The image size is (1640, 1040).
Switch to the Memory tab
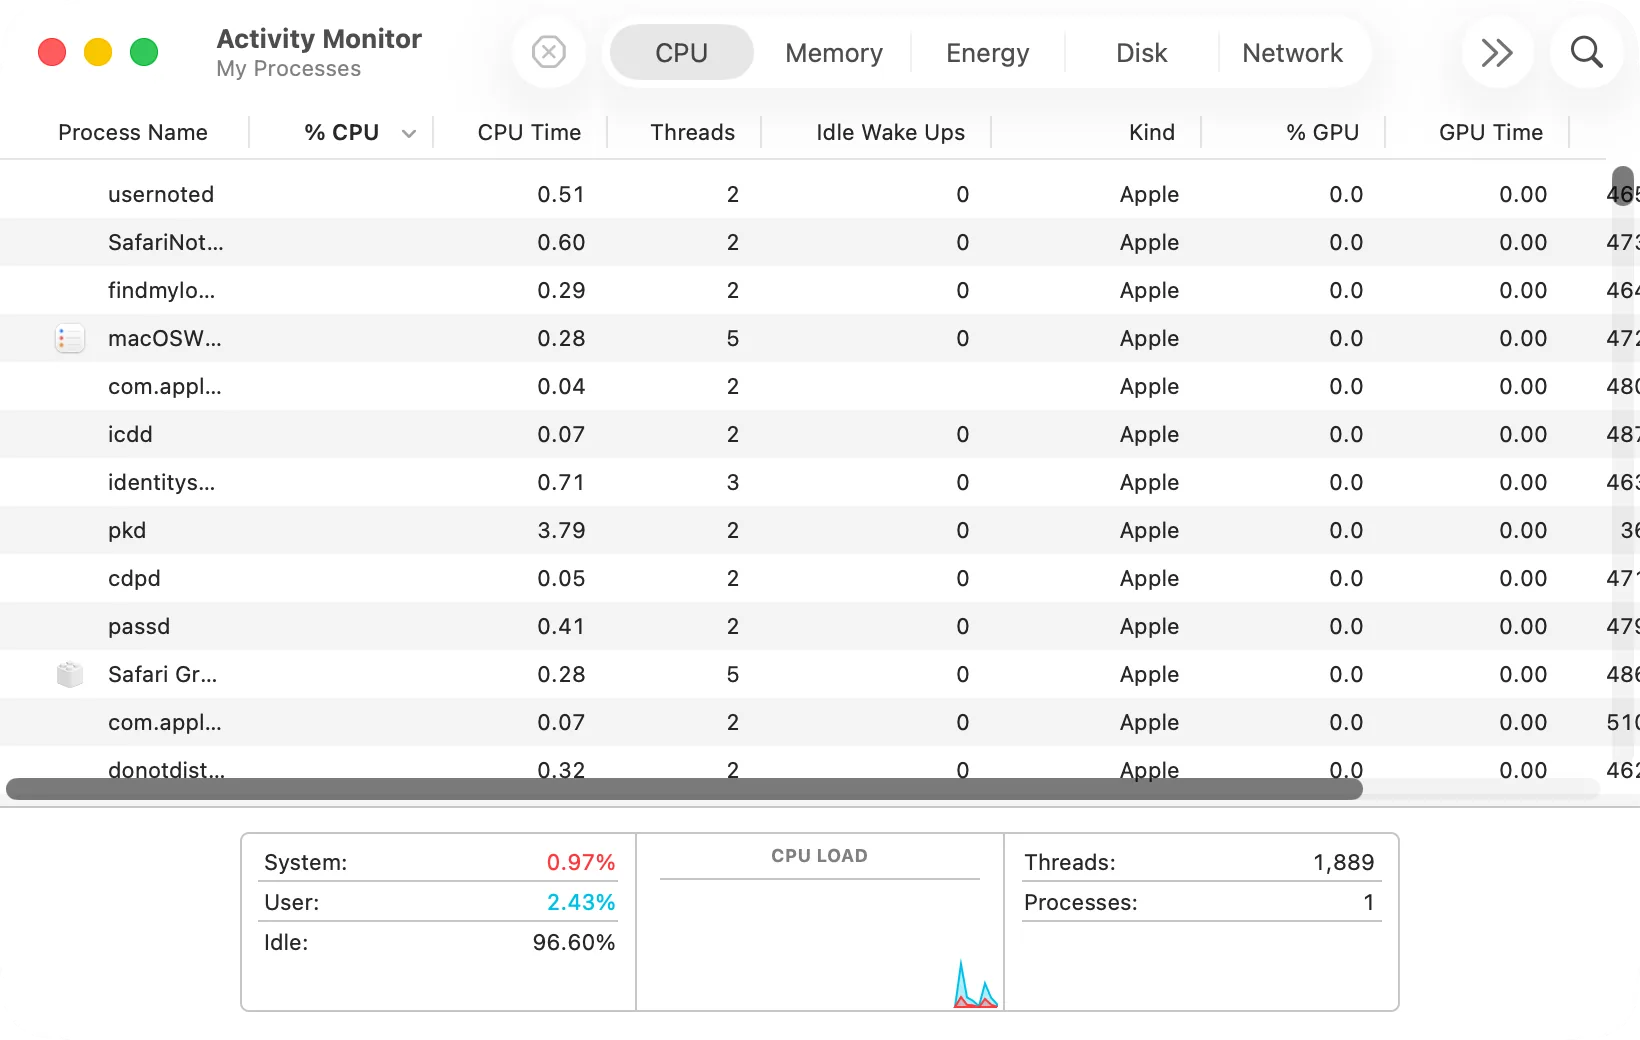tap(834, 52)
